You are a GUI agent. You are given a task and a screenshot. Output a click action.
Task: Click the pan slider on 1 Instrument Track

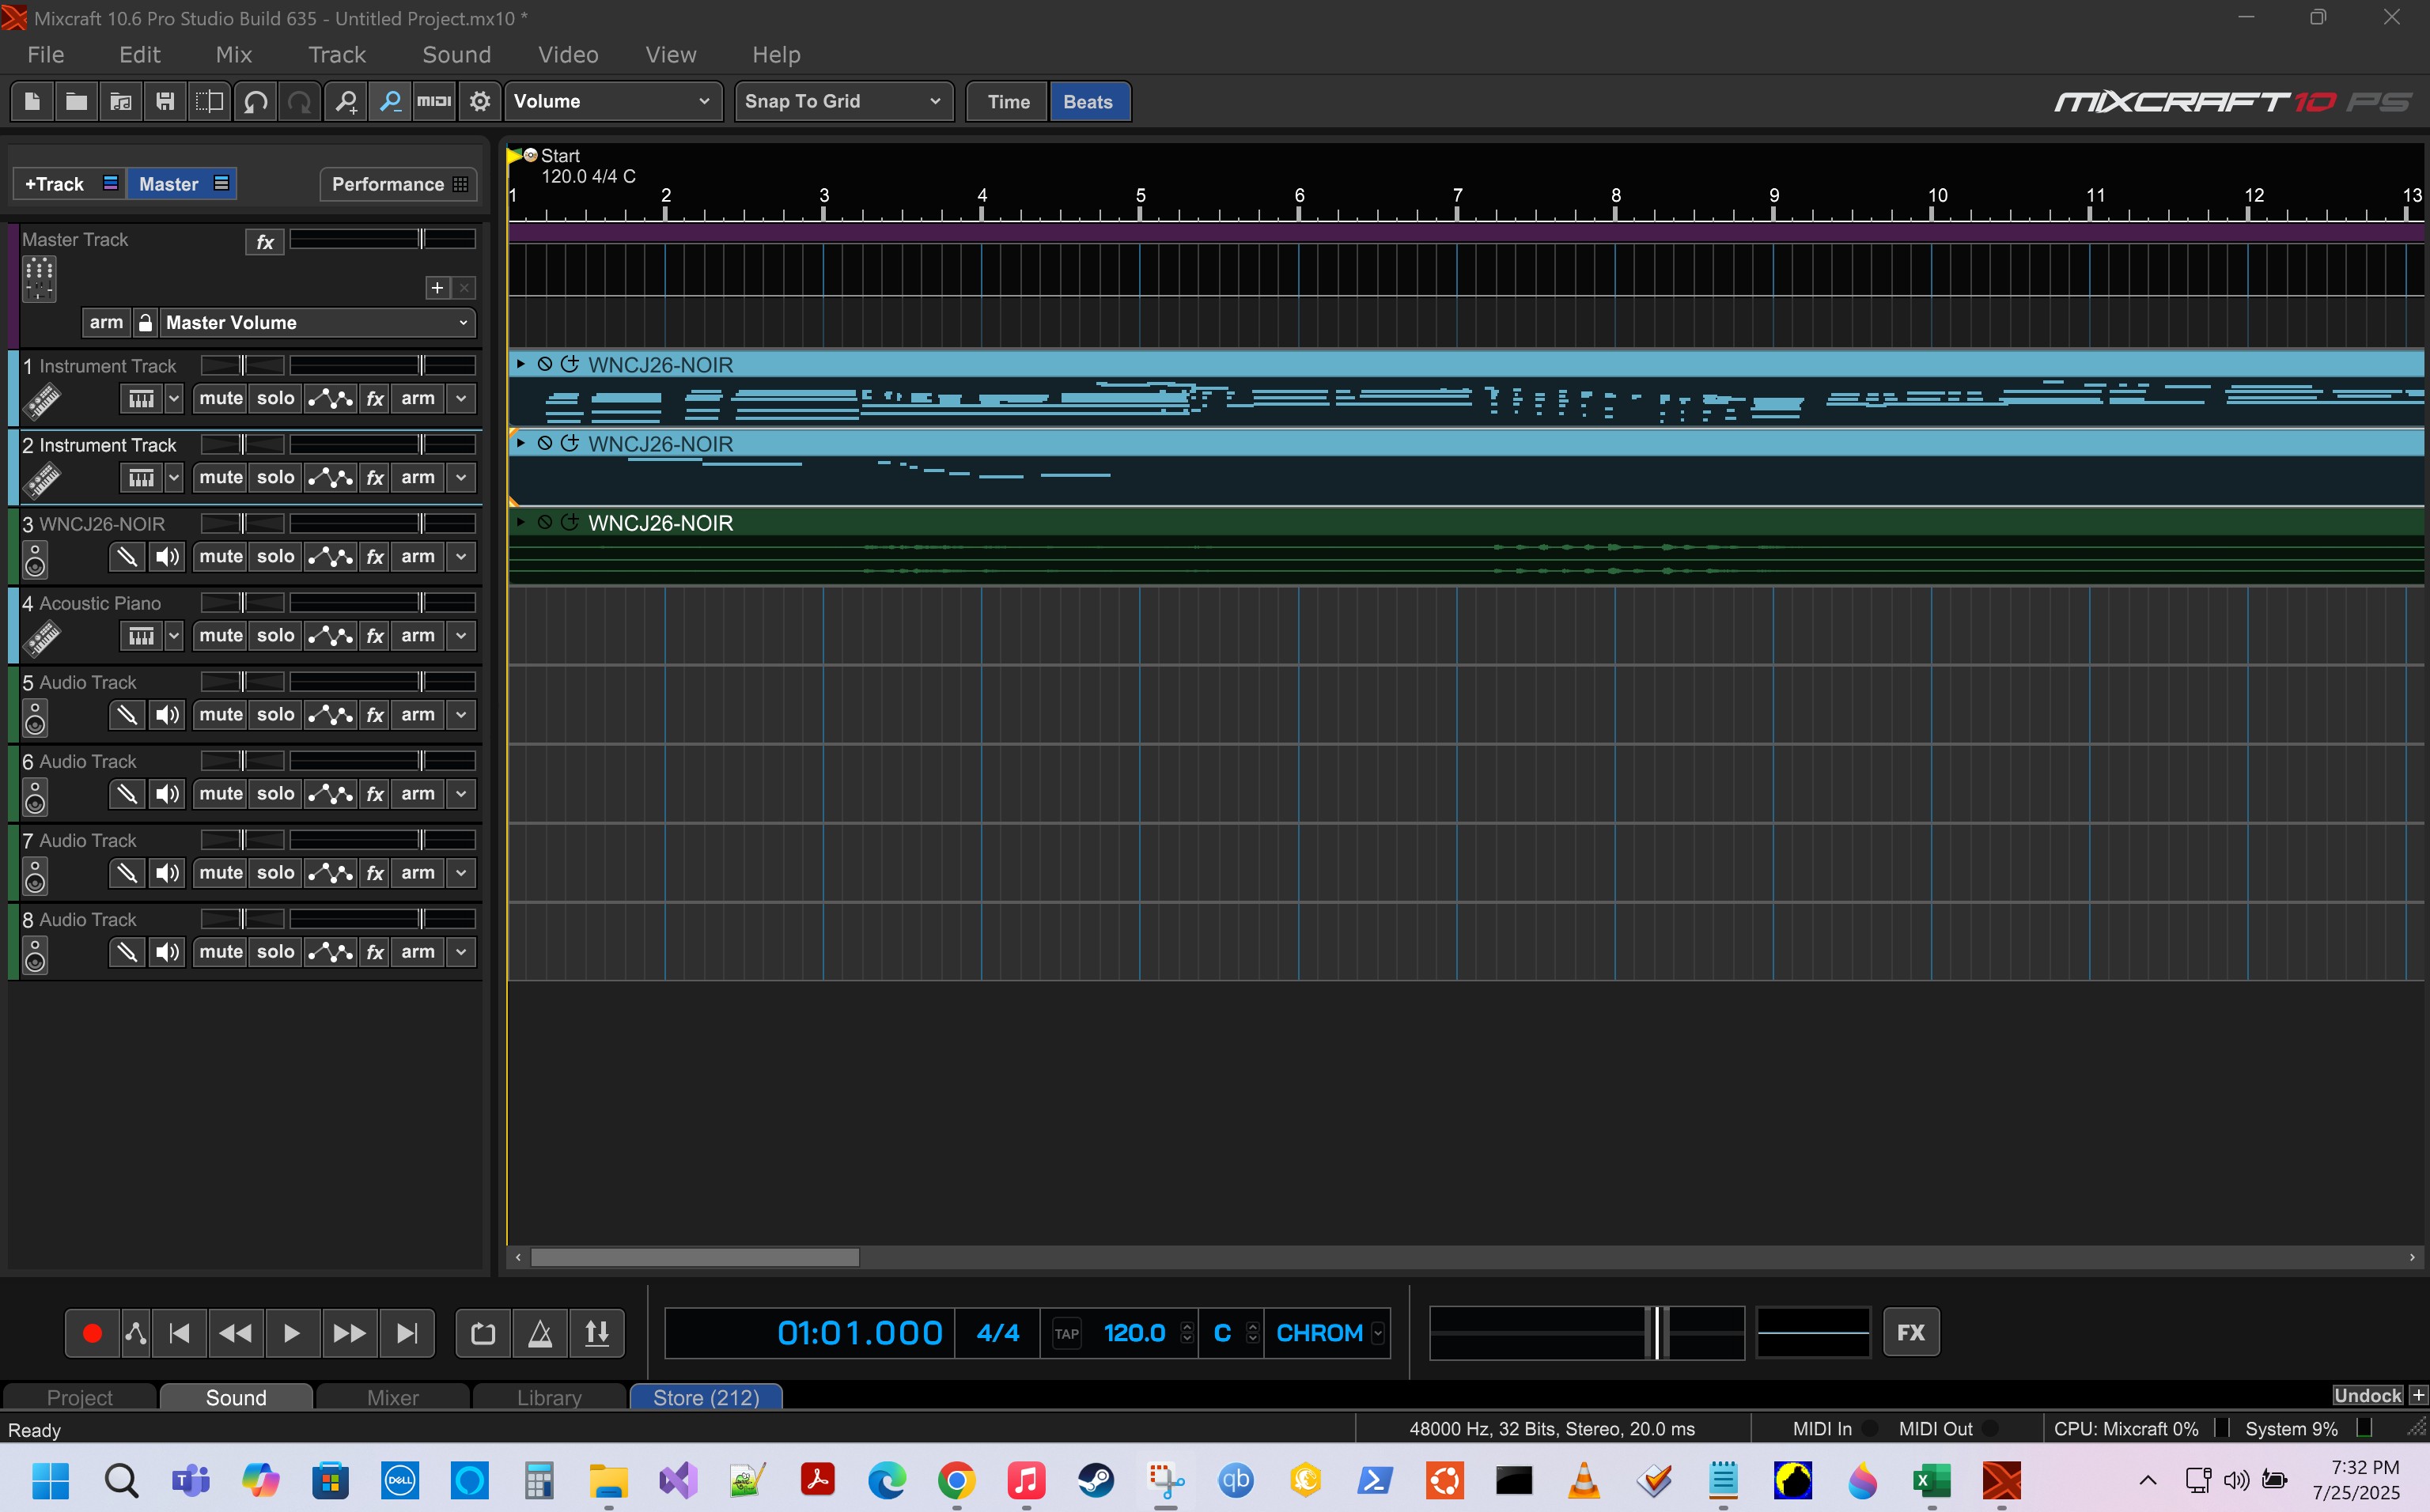pyautogui.click(x=243, y=365)
